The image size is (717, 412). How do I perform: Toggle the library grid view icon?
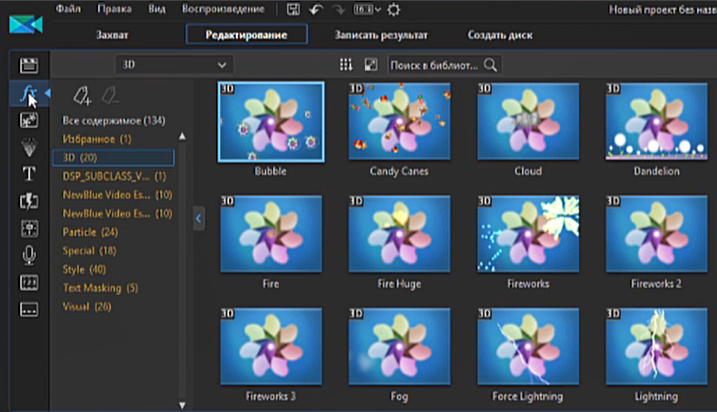click(347, 65)
